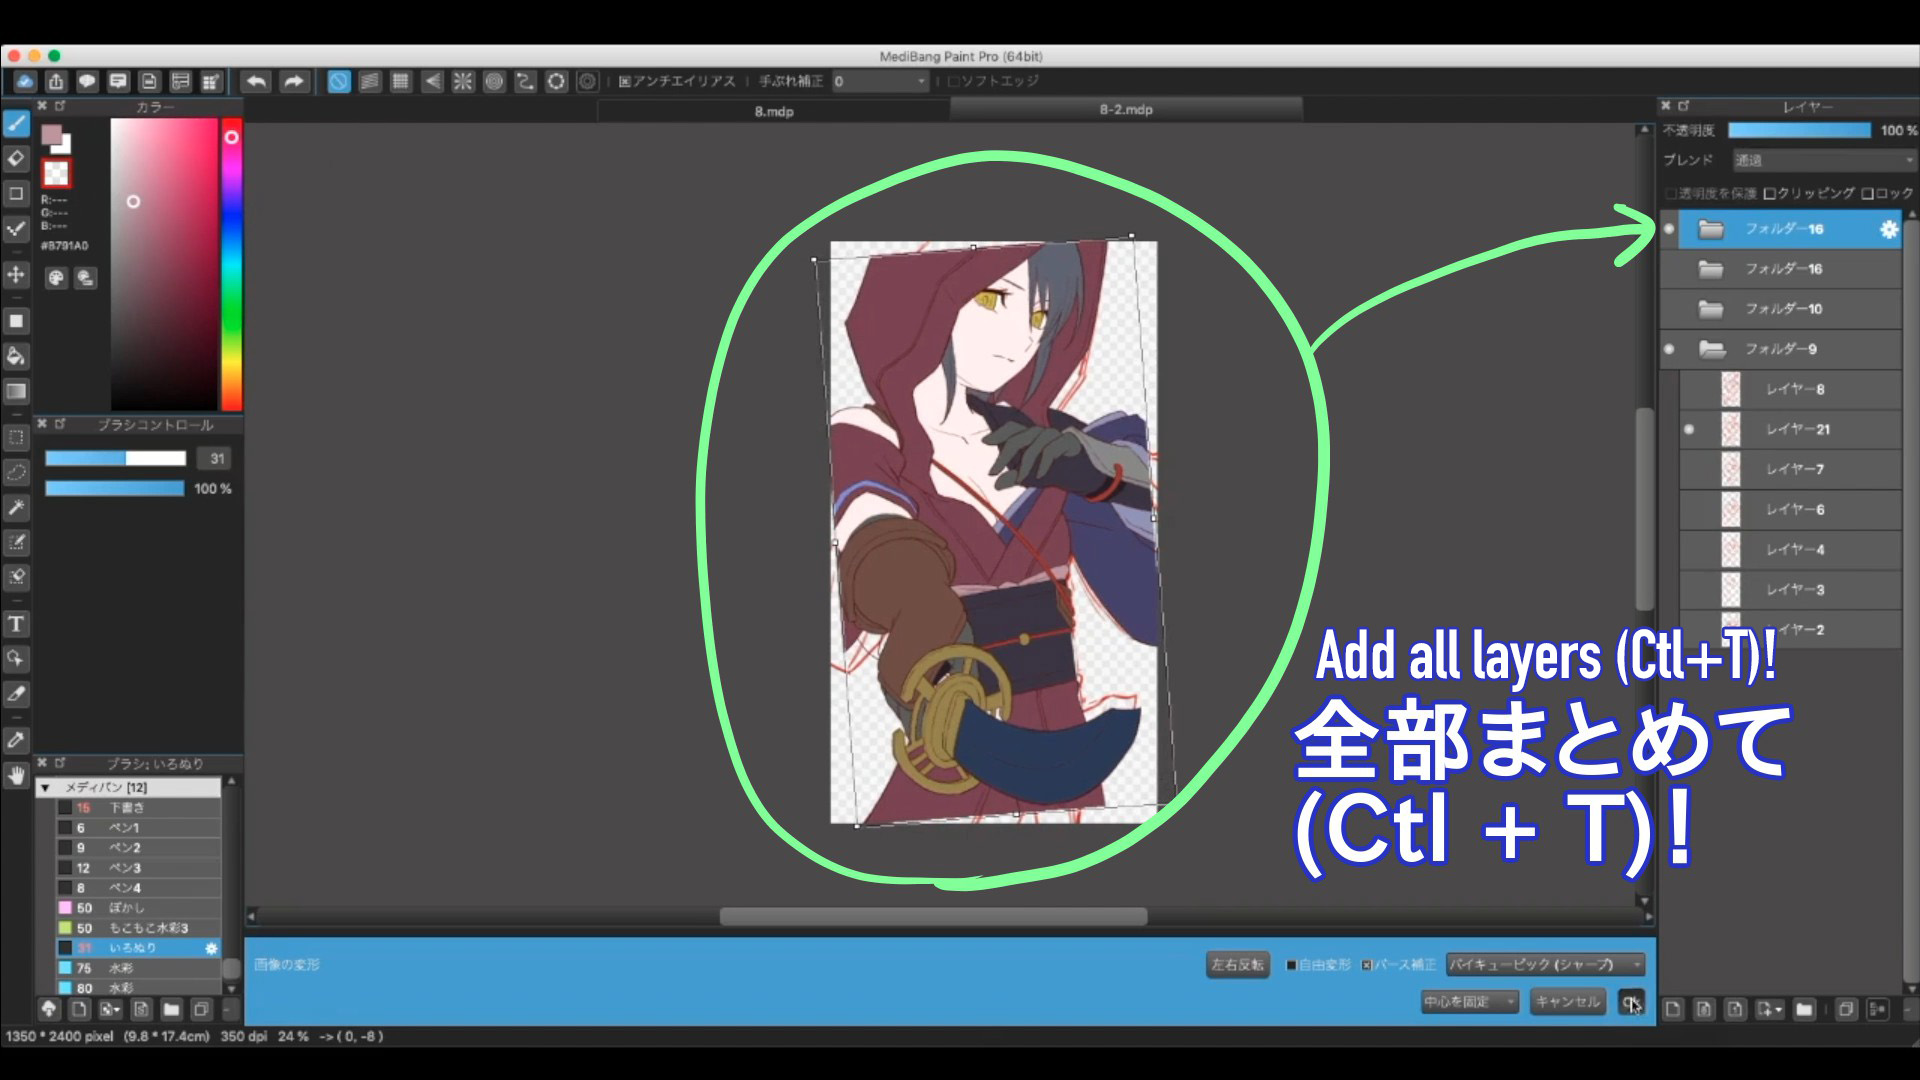Select the Brush tool in the left toolbar
This screenshot has height=1080, width=1920.
pos(16,124)
